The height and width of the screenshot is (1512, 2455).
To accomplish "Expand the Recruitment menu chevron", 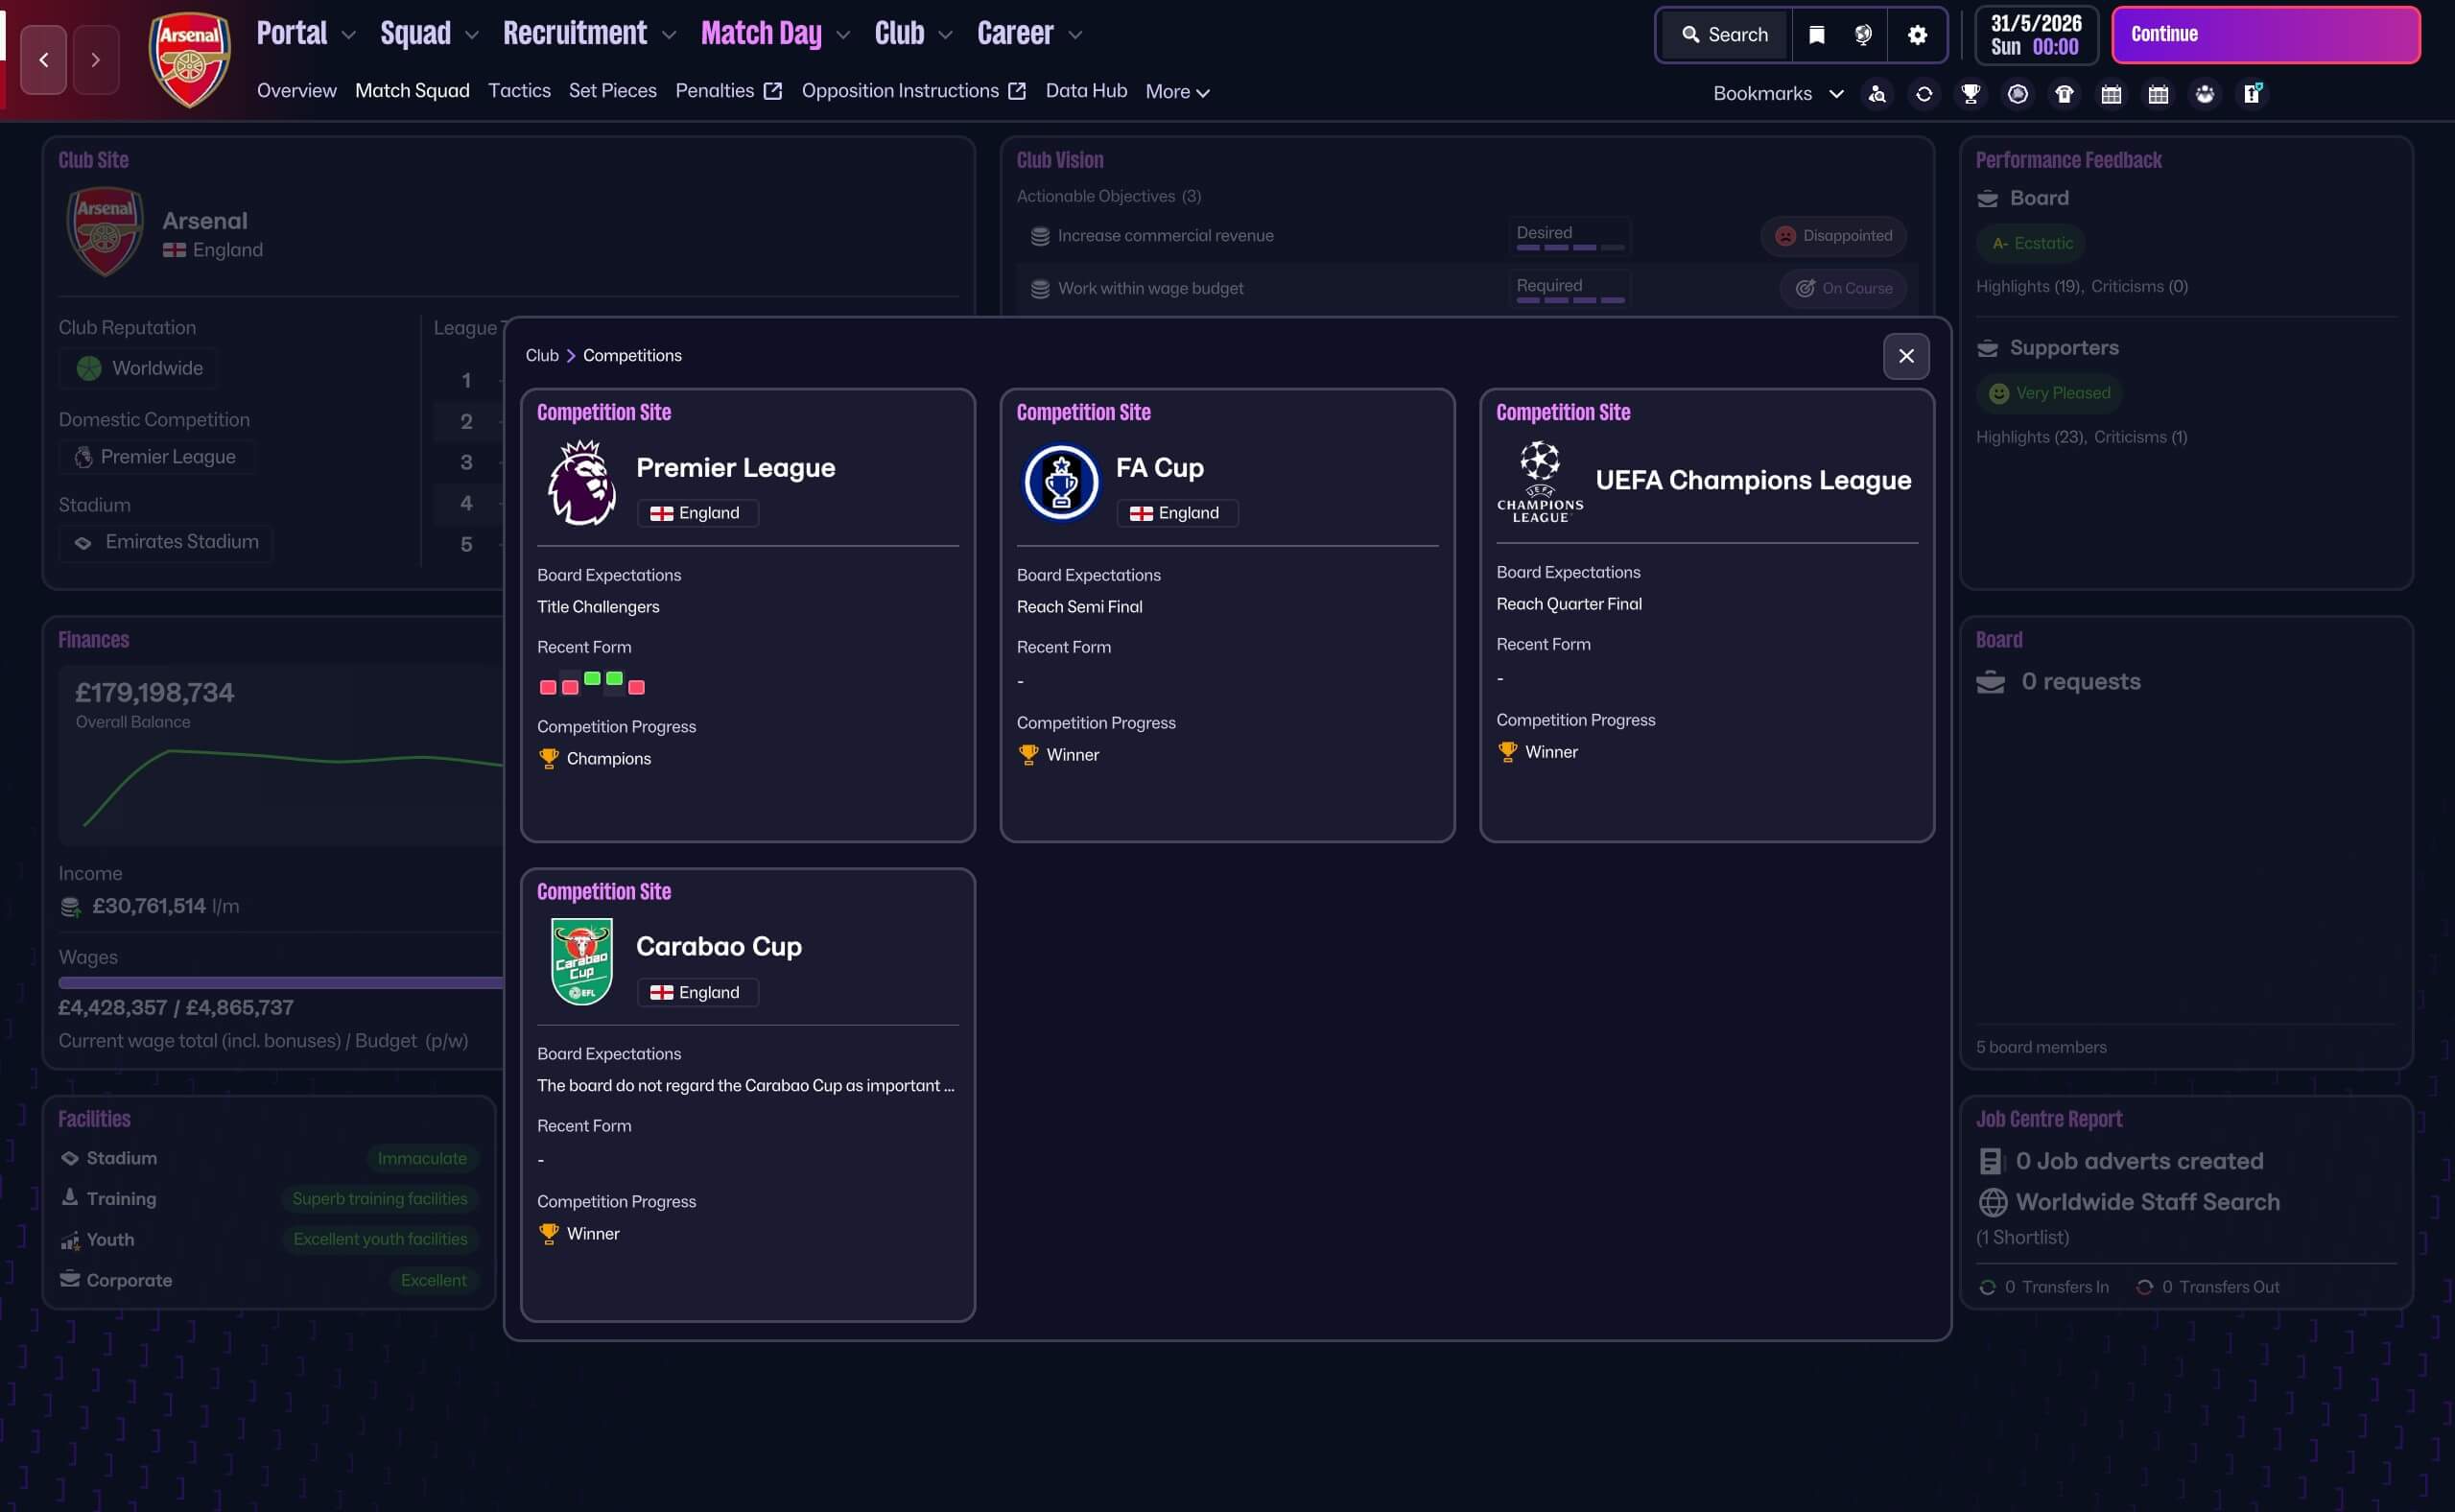I will [669, 35].
